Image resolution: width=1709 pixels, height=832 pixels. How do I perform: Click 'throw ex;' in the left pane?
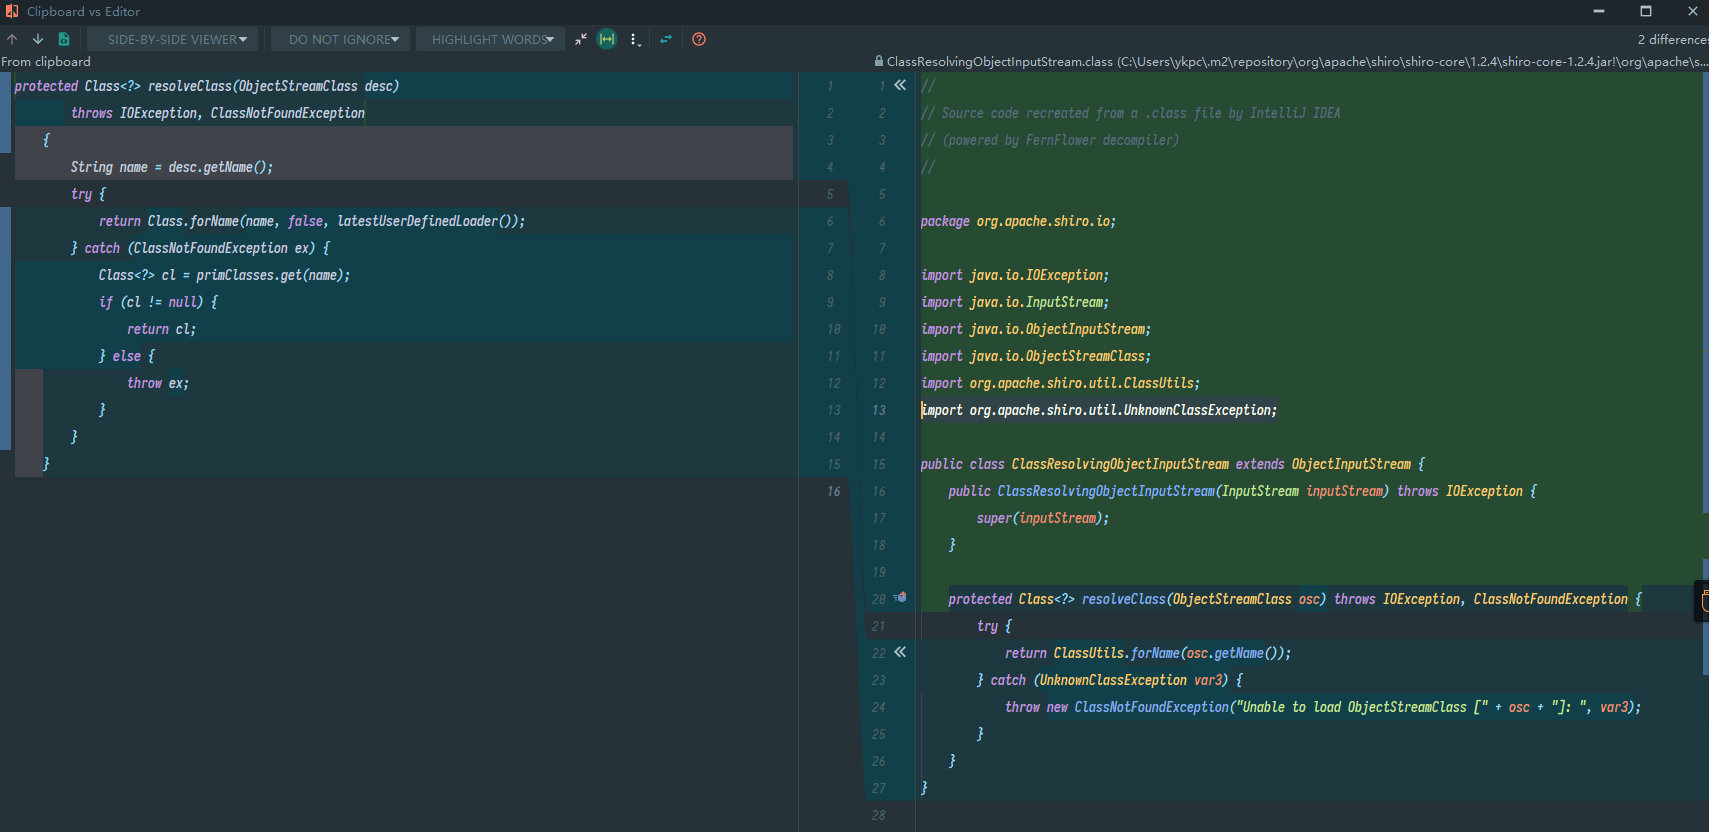pyautogui.click(x=157, y=383)
